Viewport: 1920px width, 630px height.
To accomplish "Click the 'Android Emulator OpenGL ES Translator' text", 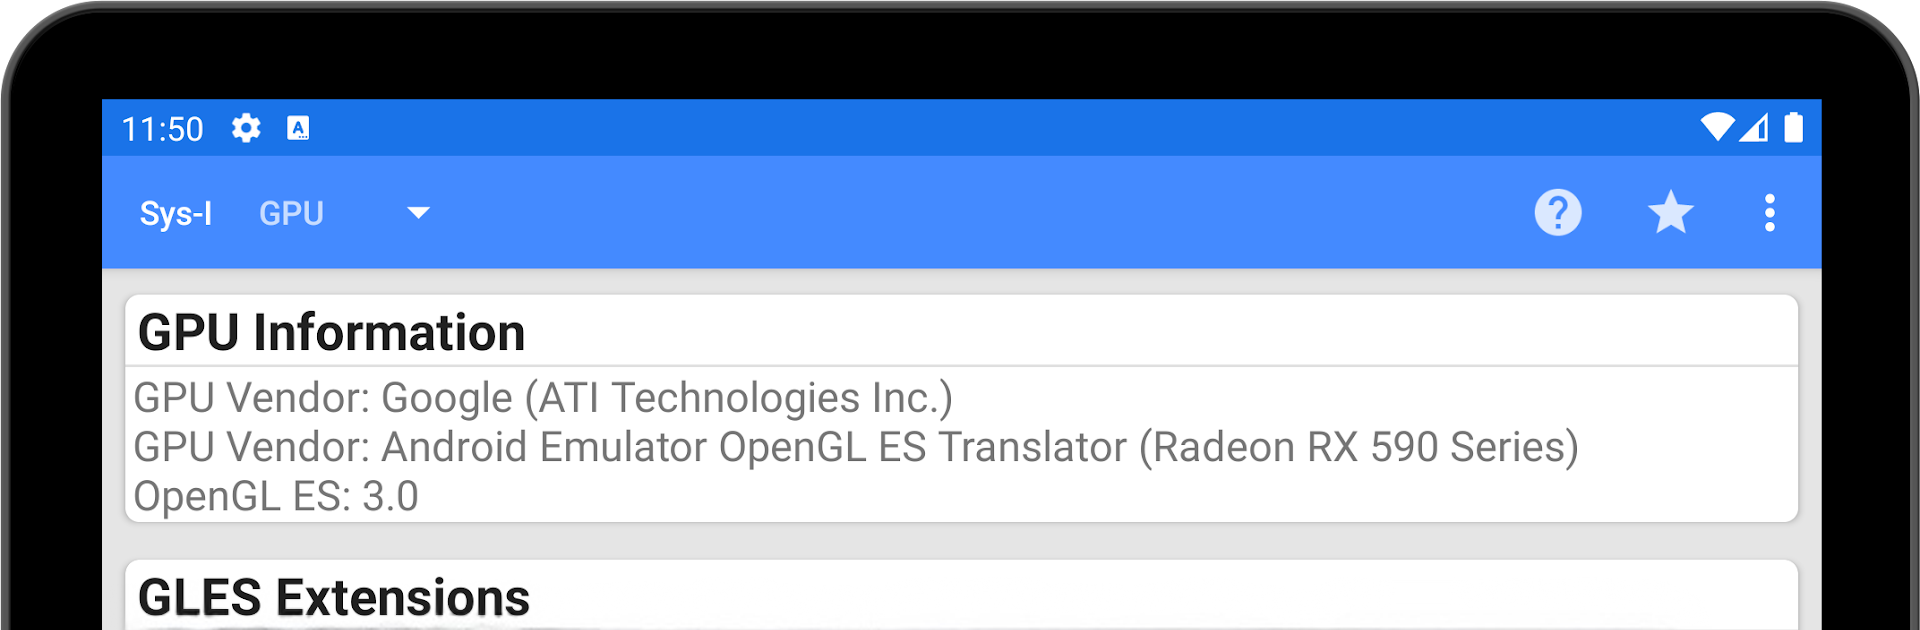I will tap(754, 447).
